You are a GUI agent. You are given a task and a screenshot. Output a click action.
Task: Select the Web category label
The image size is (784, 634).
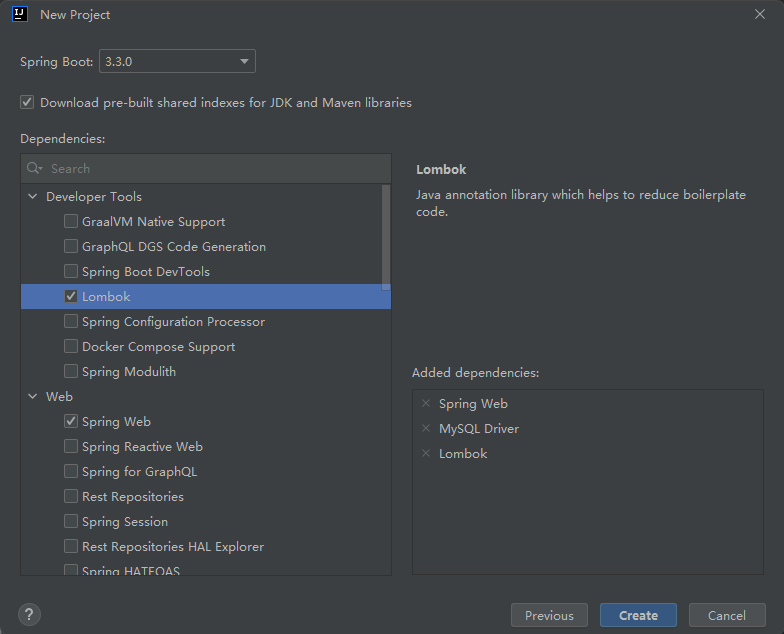pos(60,396)
